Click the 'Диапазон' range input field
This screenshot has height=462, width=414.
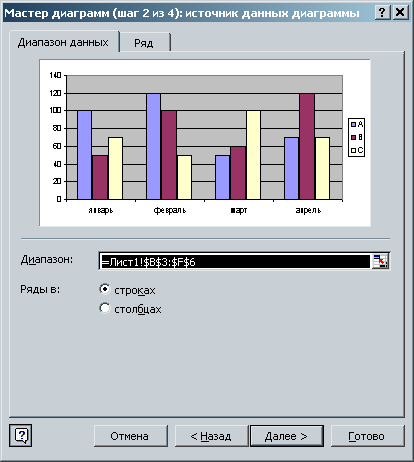click(235, 261)
